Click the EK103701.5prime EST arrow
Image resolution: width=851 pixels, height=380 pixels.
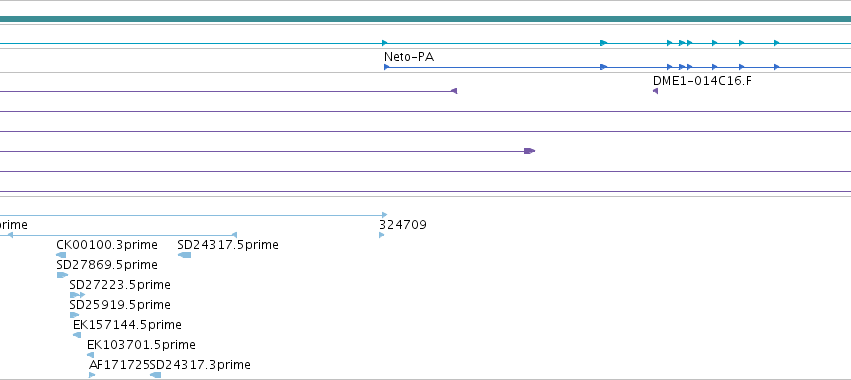coord(91,356)
